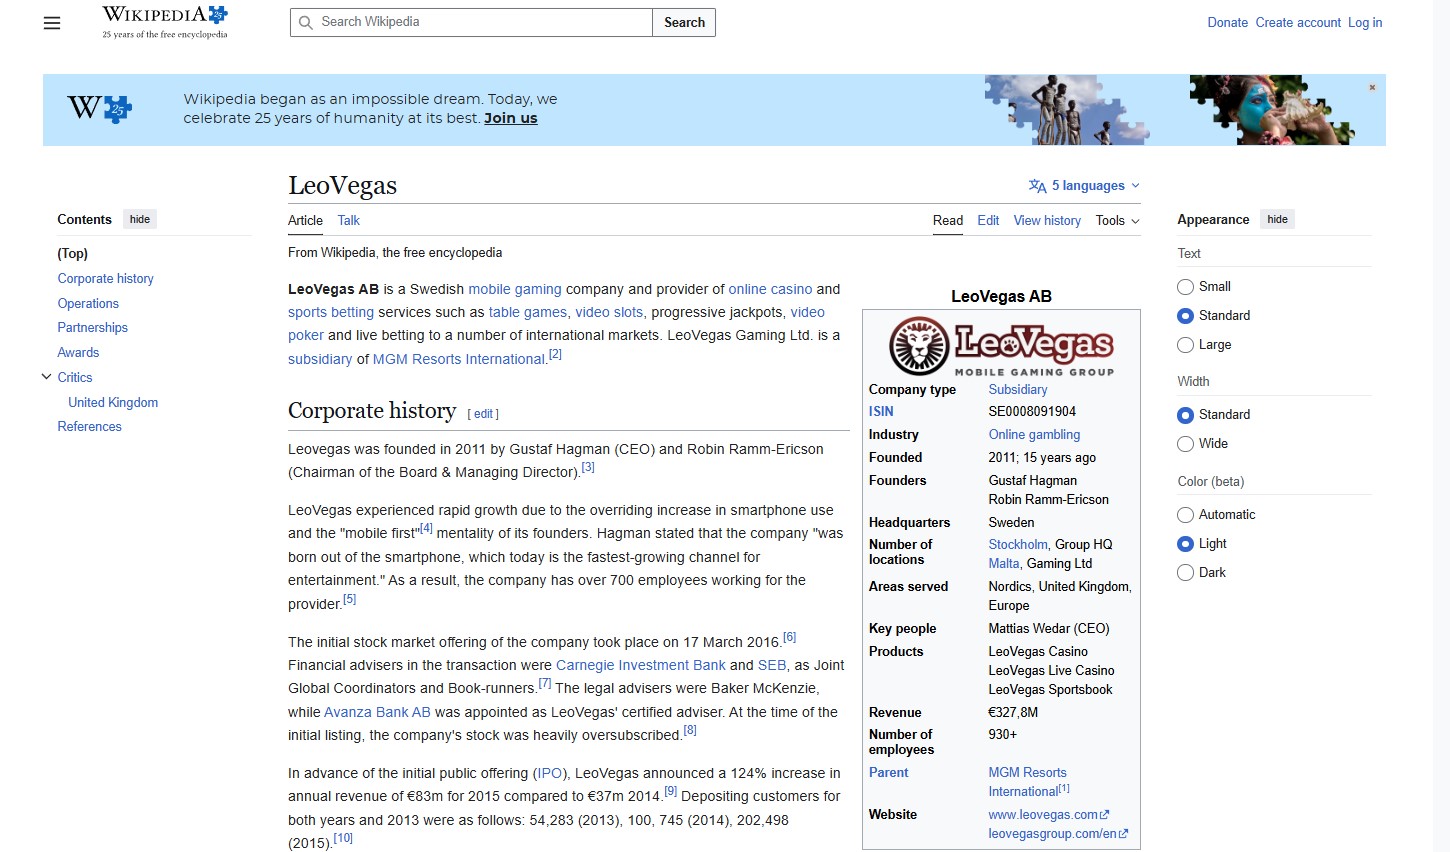1450x852 pixels.
Task: Hide the Appearance panel
Action: pos(1277,218)
